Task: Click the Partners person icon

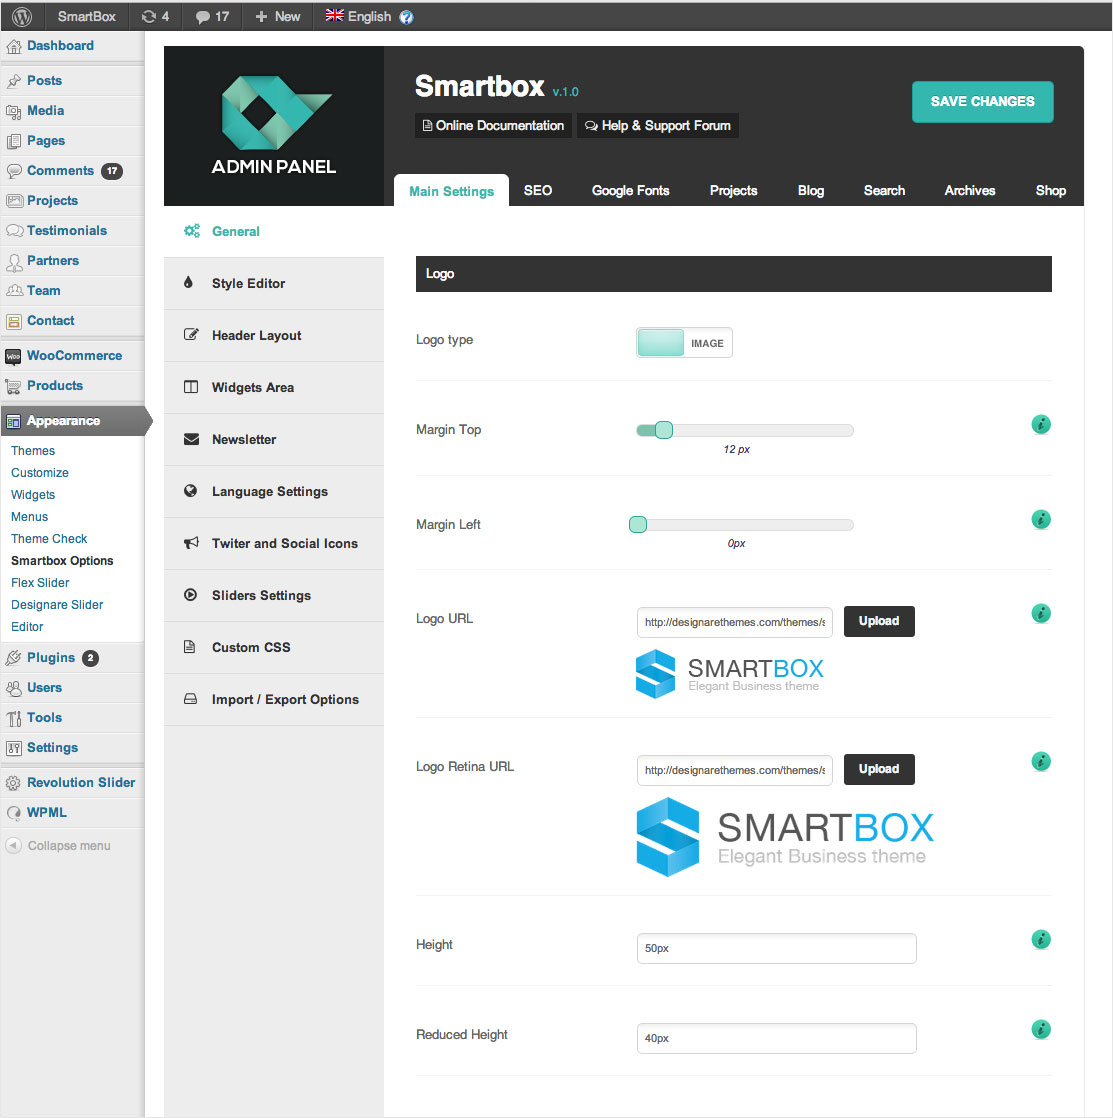Action: pos(14,262)
